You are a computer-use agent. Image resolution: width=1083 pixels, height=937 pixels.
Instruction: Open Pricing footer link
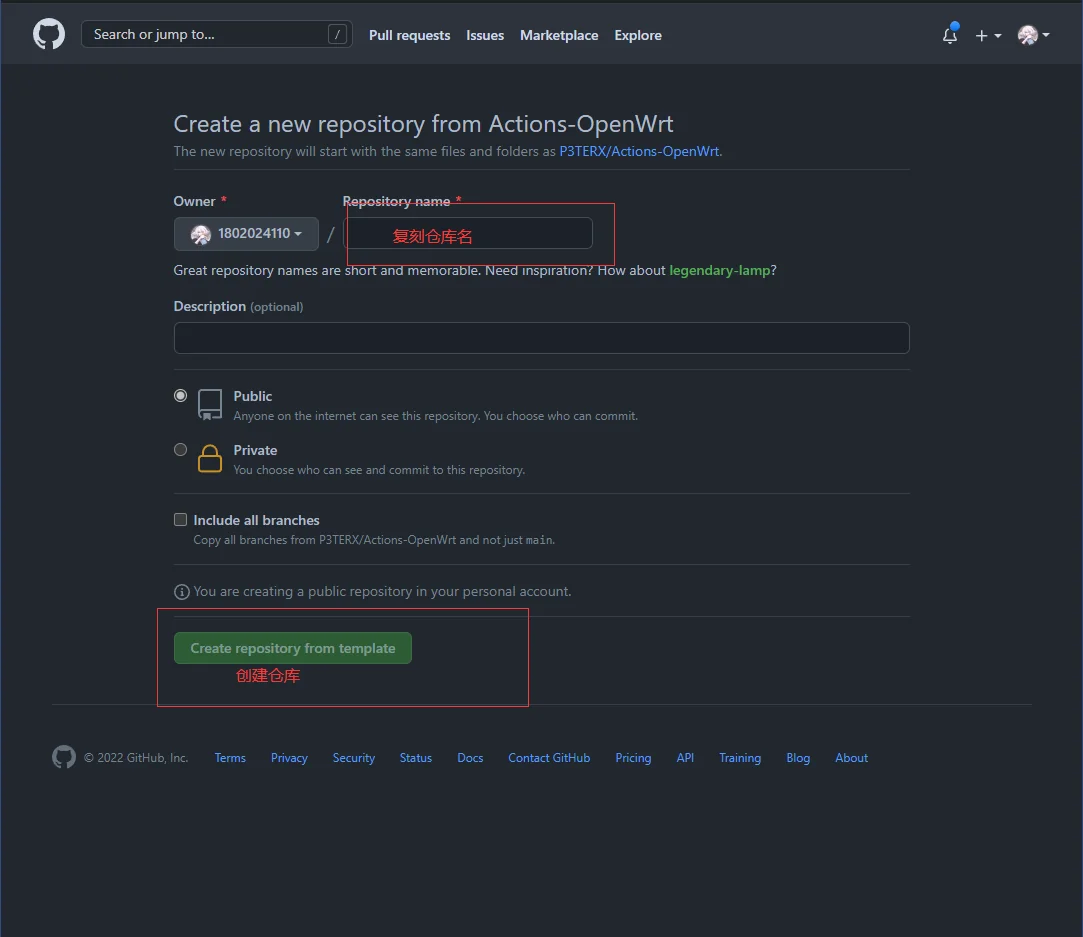tap(633, 758)
